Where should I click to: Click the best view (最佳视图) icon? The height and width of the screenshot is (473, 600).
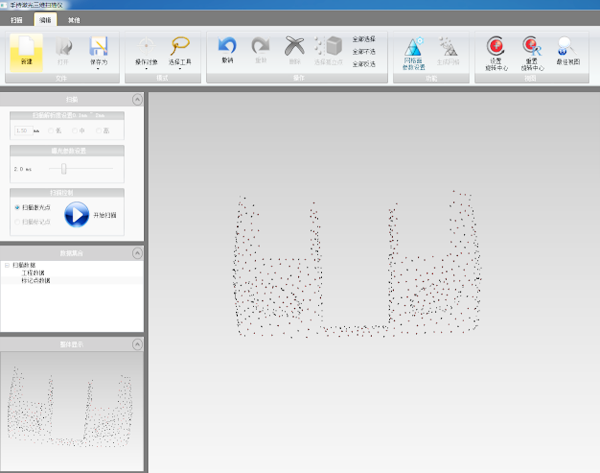(x=565, y=45)
